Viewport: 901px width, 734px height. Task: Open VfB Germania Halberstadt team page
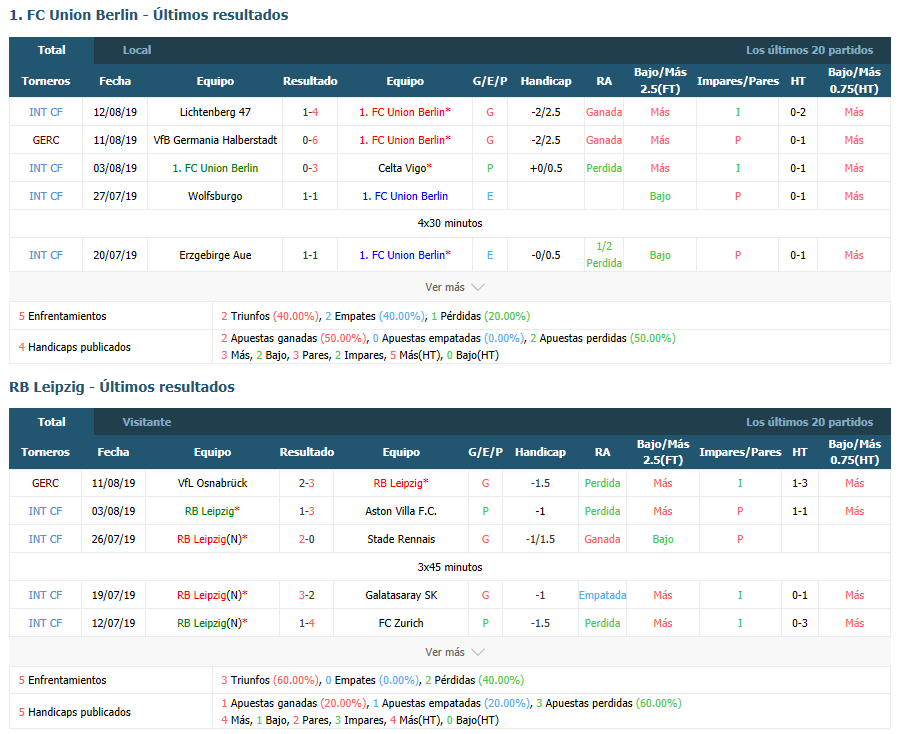(x=215, y=140)
